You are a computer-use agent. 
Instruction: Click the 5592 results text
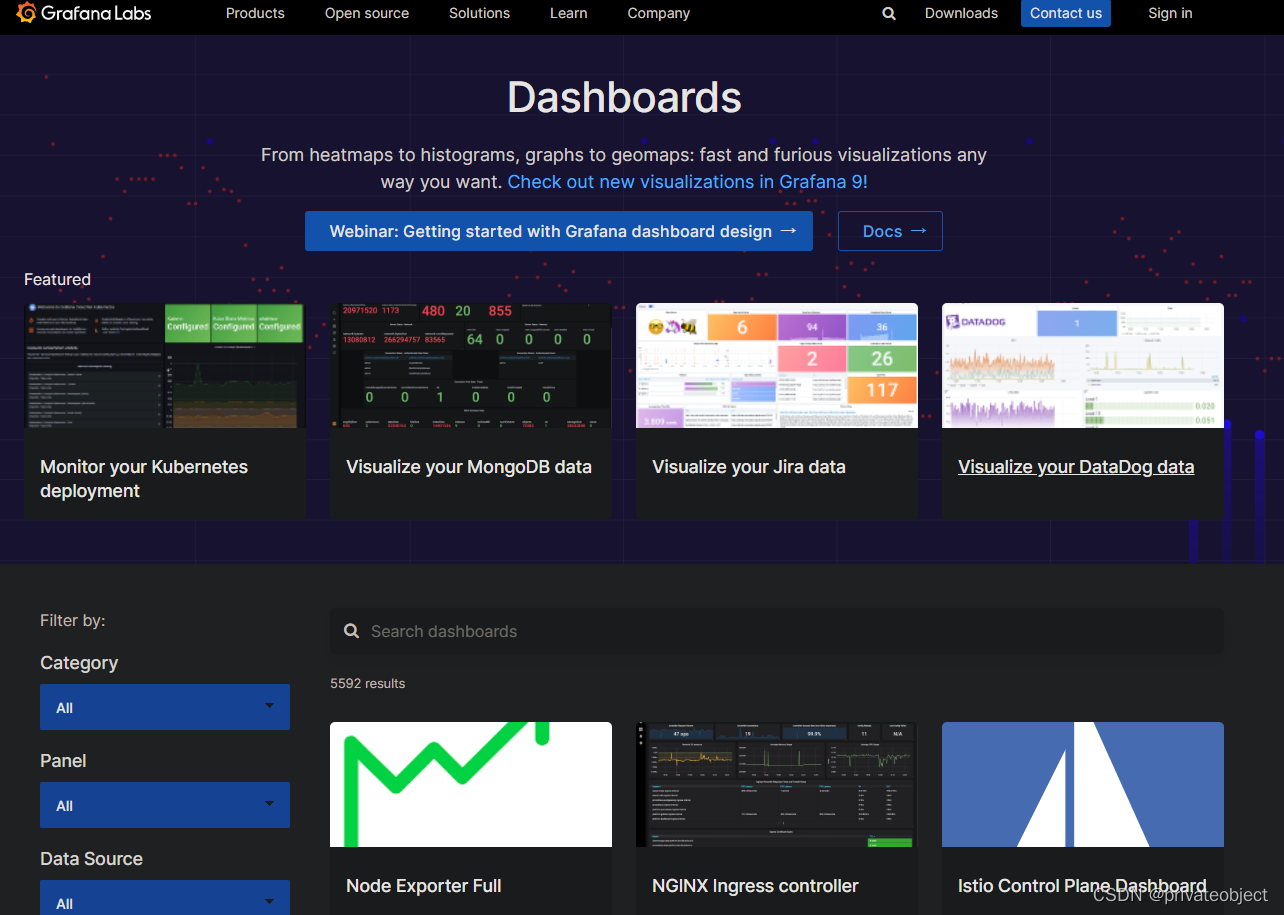click(368, 684)
